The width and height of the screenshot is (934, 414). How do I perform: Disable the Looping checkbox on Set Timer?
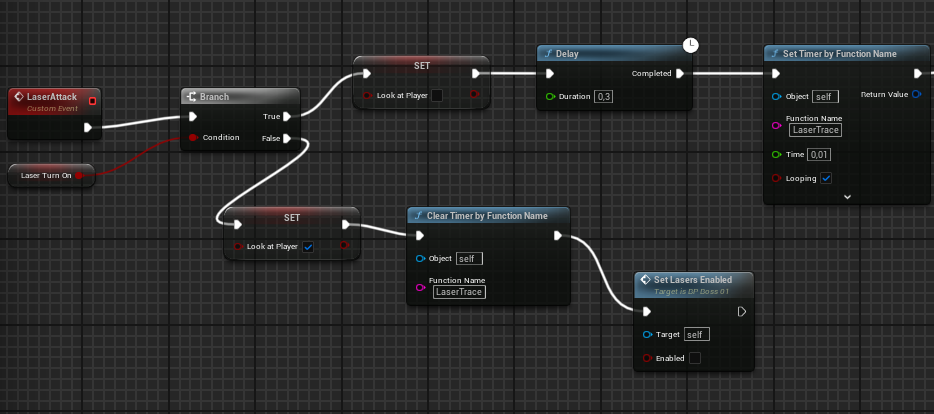(x=825, y=178)
